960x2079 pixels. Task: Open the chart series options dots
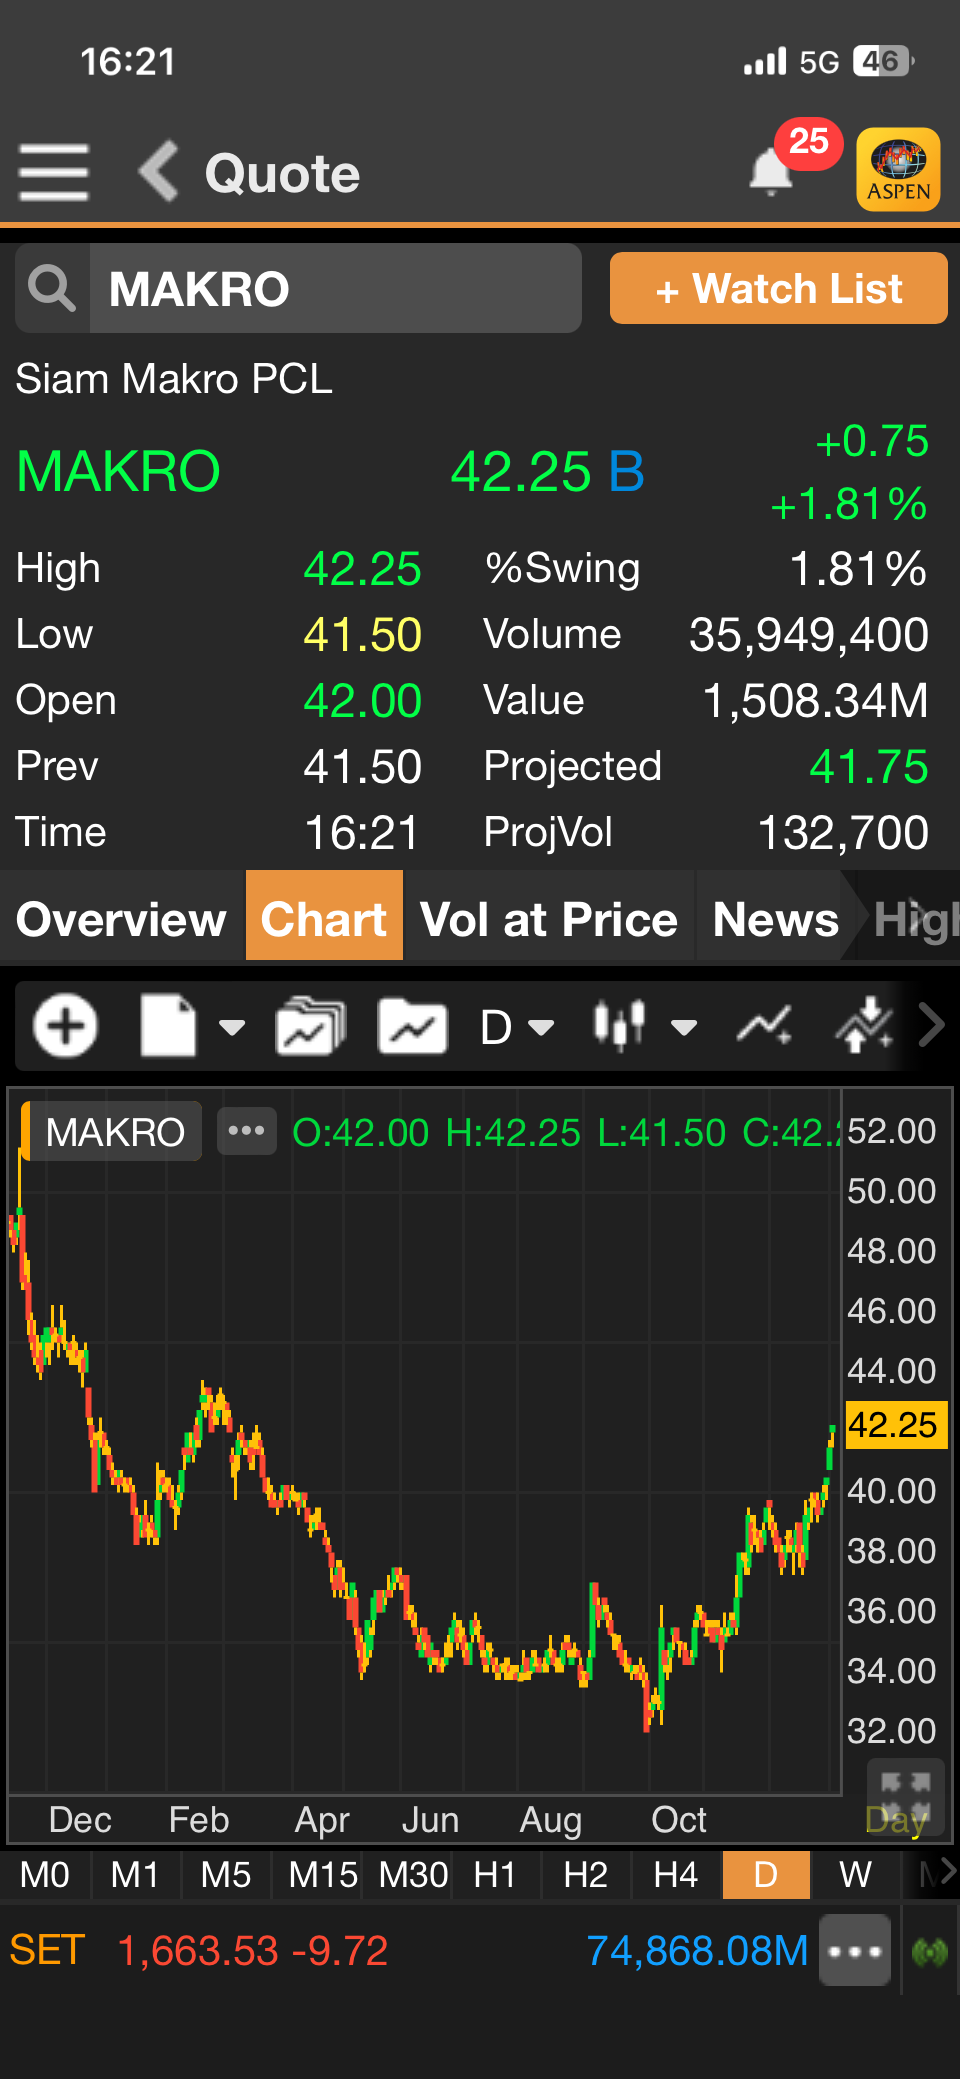click(247, 1131)
